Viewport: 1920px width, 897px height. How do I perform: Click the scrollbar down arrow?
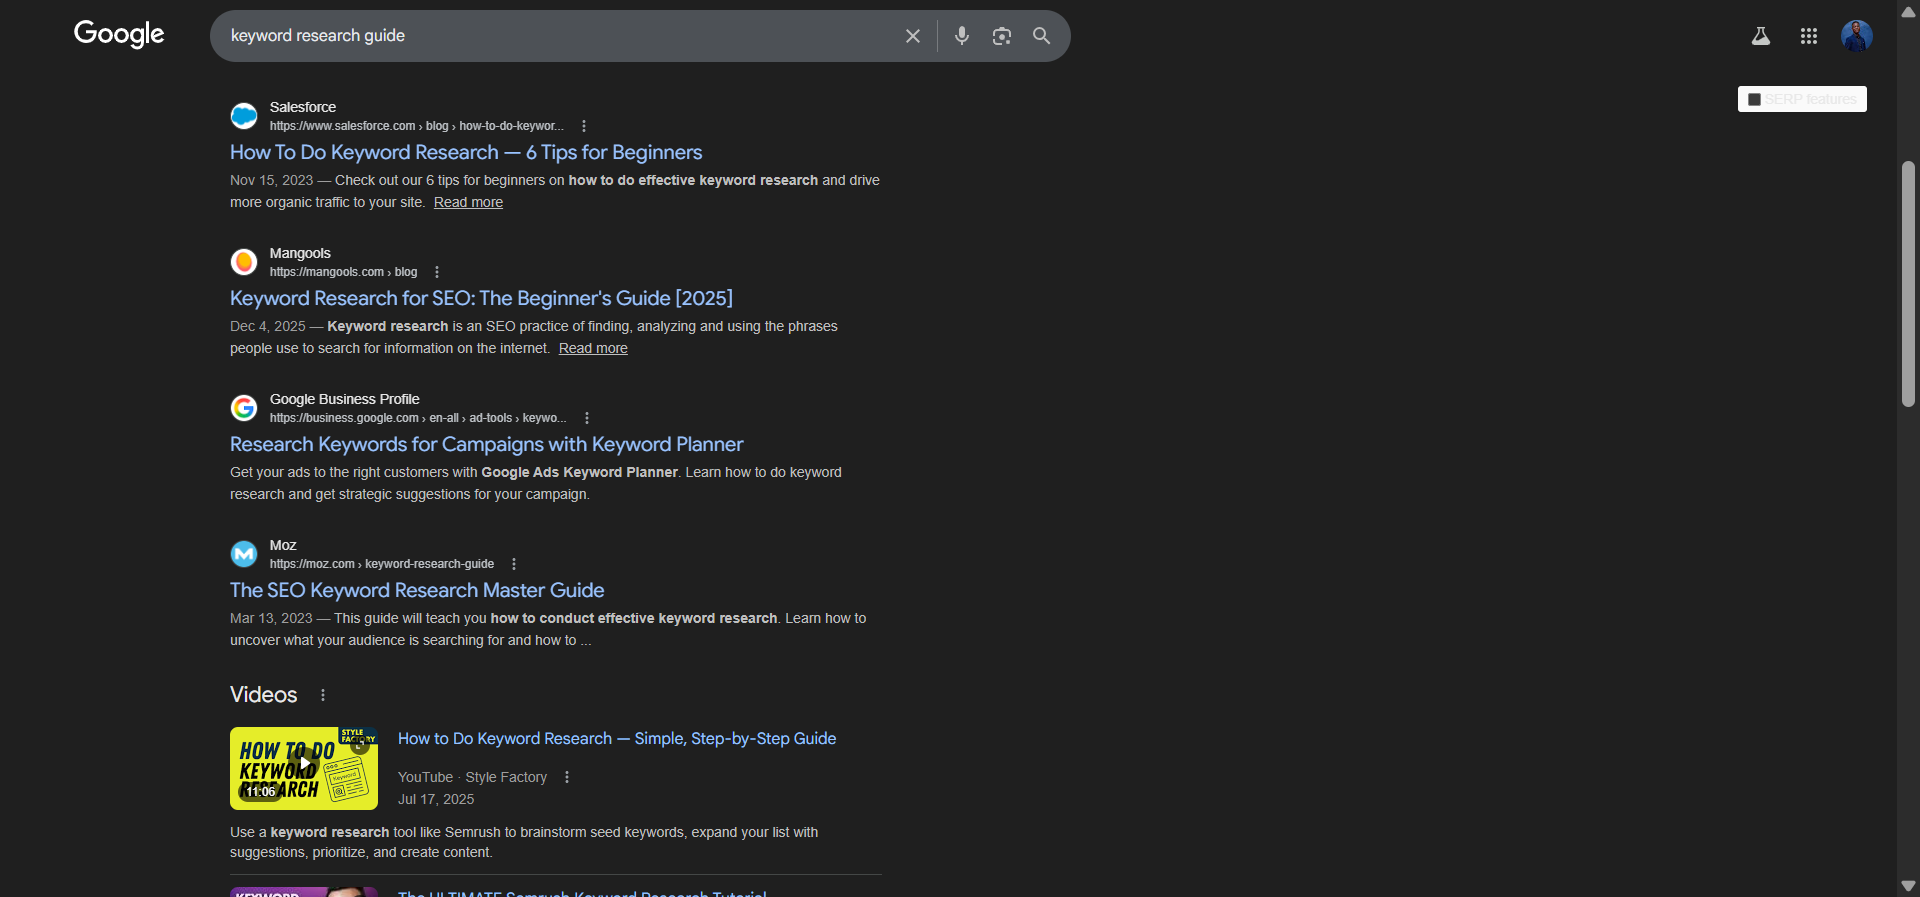point(1908,886)
